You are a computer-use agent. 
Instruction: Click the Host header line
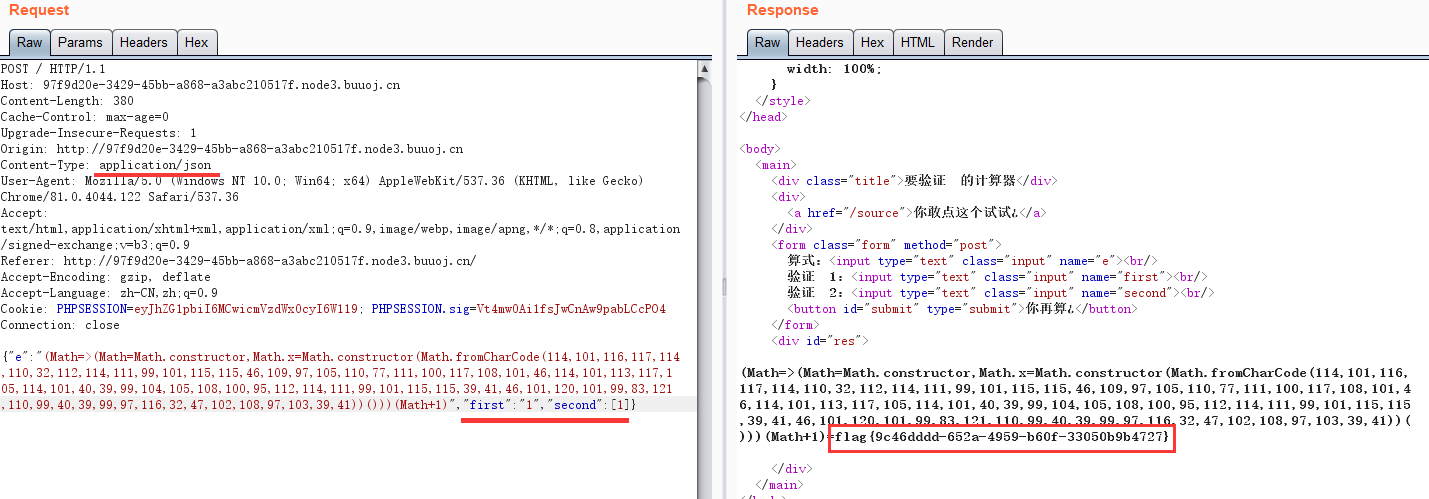click(200, 85)
